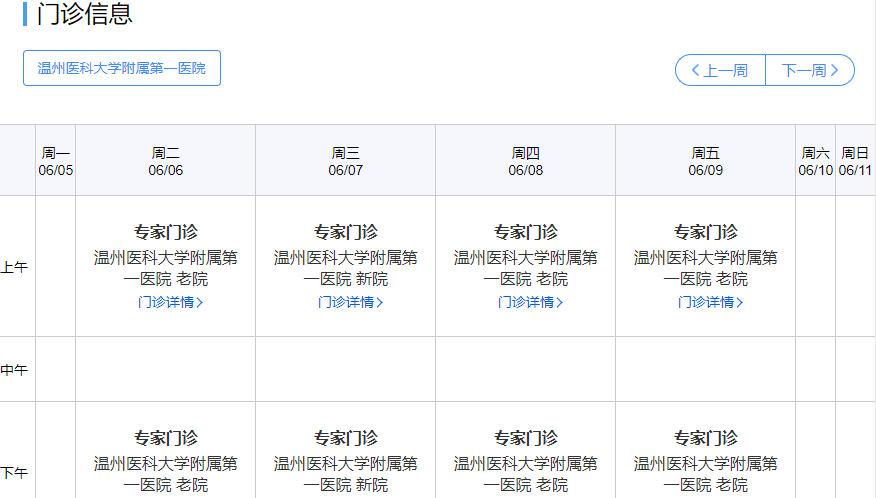Screen dimensions: 876x498
Task: Click the 周二 06/06 column header
Action: (166, 161)
